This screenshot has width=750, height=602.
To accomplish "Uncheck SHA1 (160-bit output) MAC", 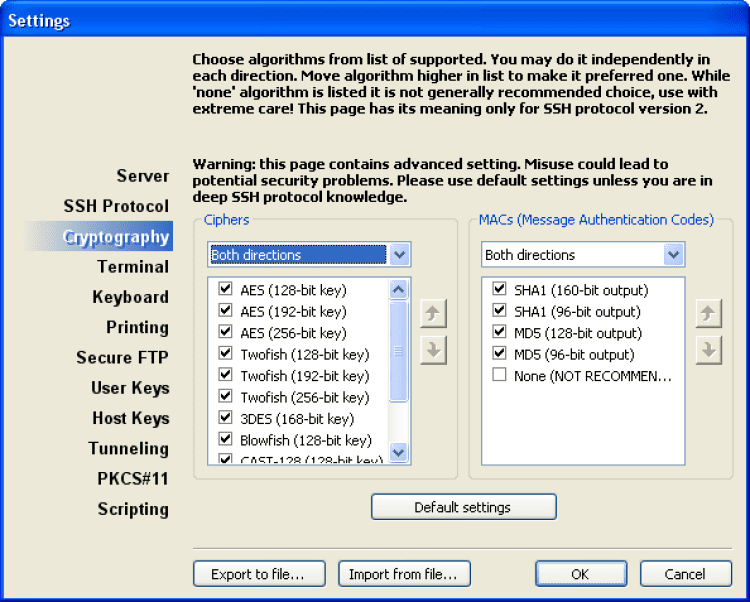I will click(x=499, y=288).
